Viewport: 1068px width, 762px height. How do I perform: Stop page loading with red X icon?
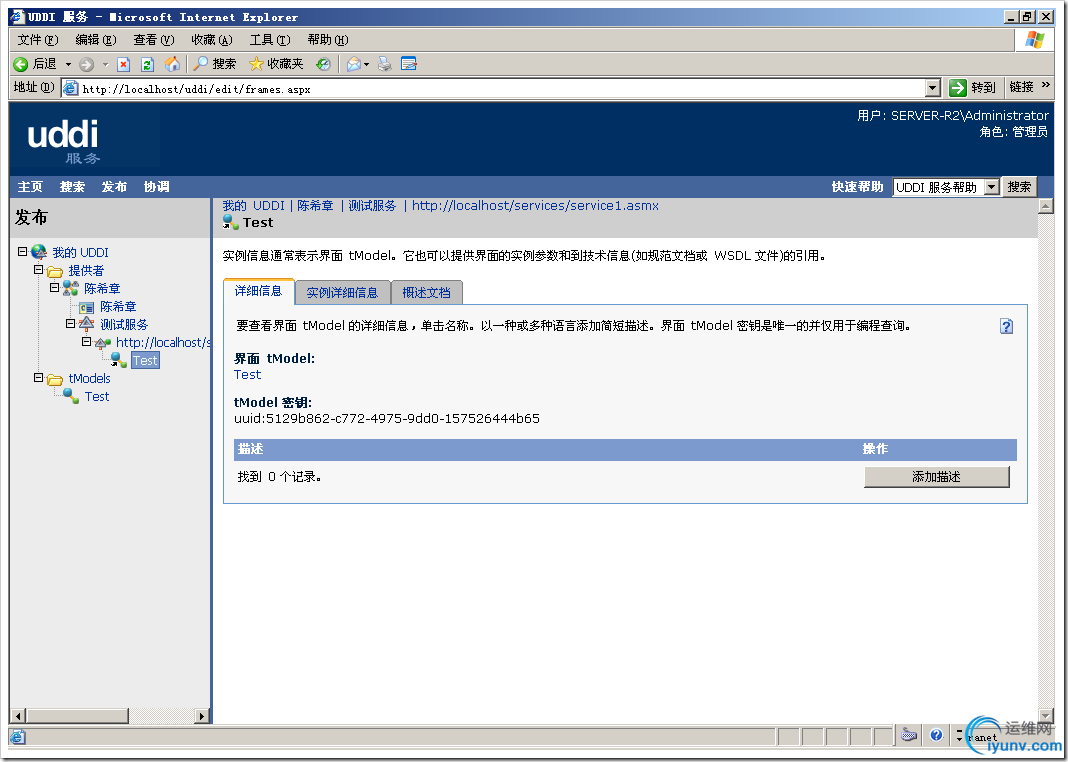123,65
